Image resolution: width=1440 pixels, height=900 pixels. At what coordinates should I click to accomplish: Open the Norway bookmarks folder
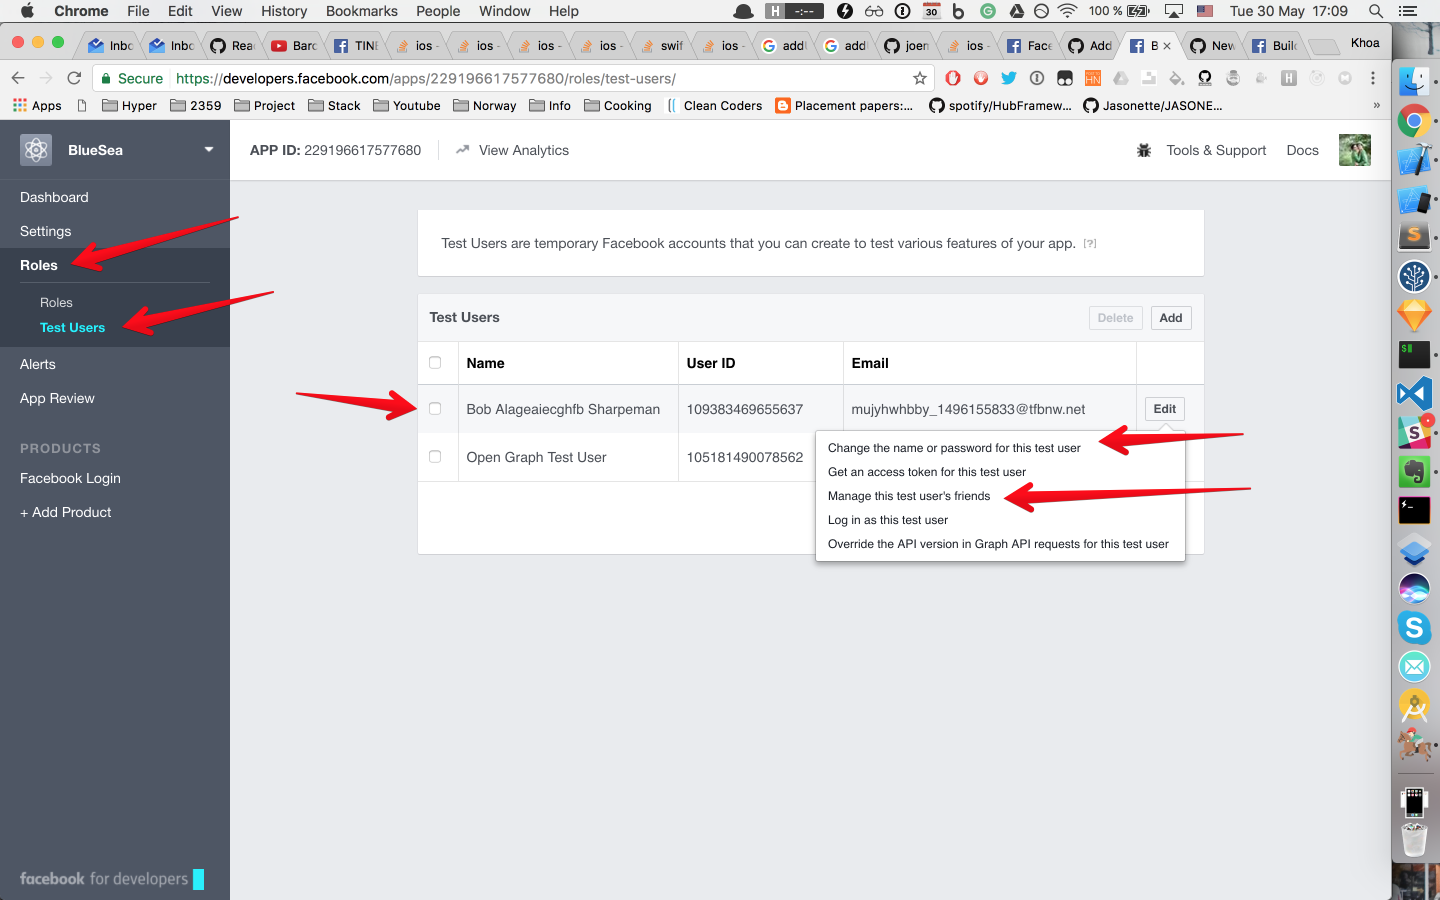pyautogui.click(x=485, y=105)
